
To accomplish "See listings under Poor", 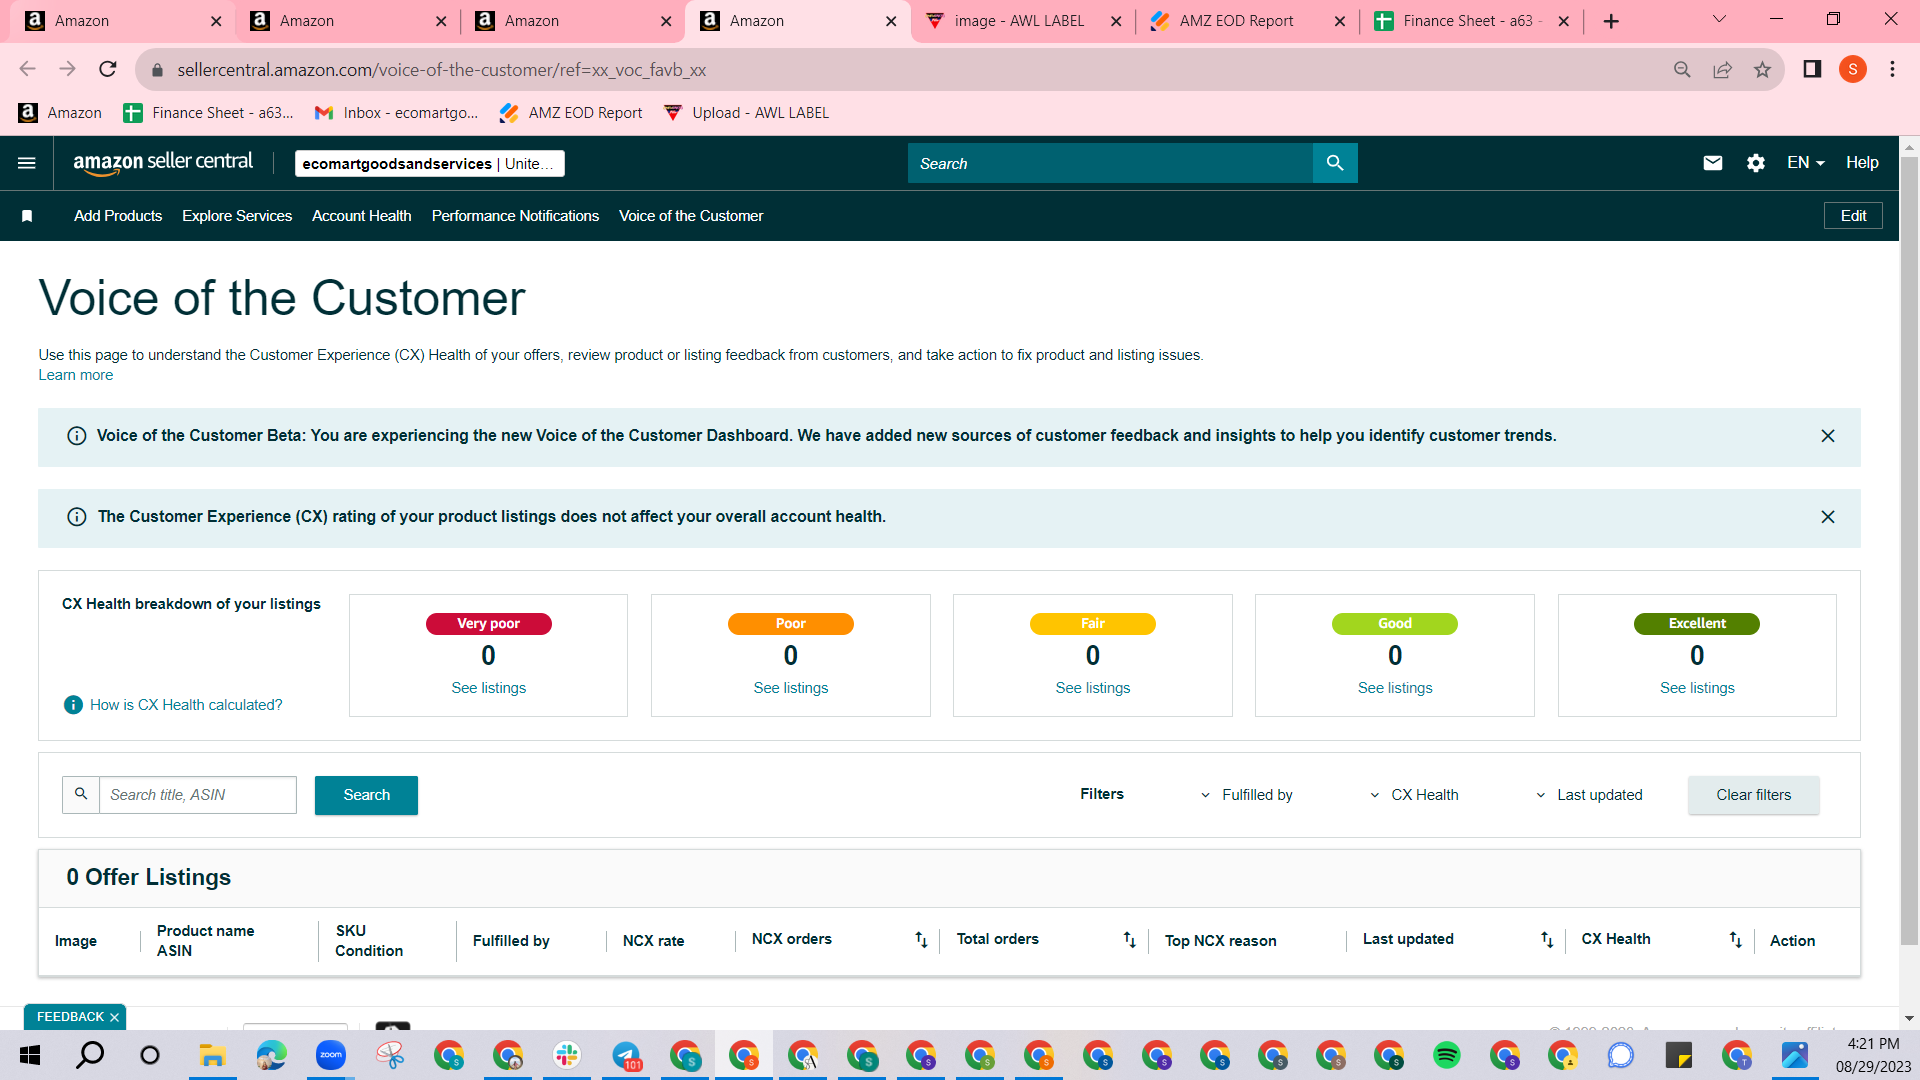I will tap(791, 688).
